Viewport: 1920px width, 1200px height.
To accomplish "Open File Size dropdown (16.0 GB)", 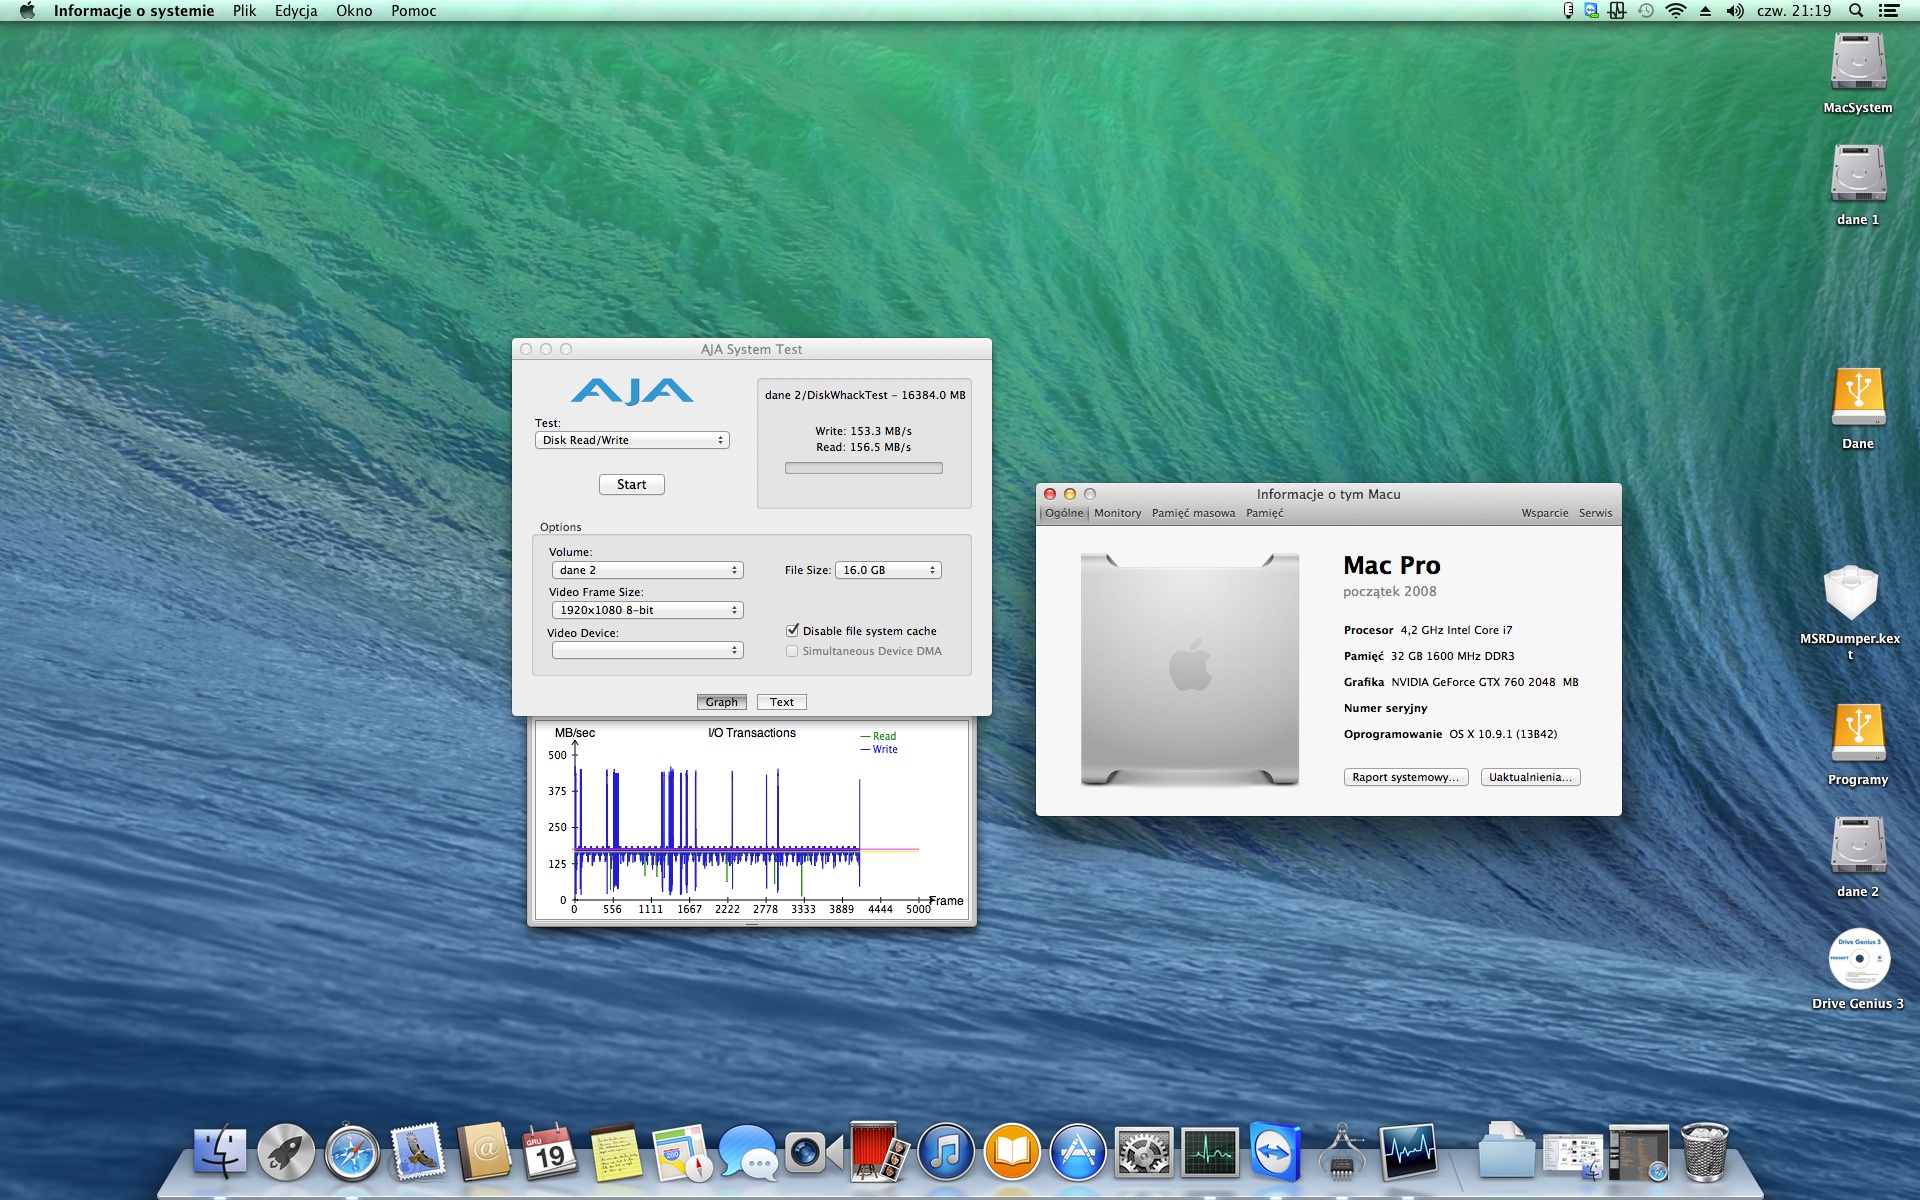I will coord(888,570).
